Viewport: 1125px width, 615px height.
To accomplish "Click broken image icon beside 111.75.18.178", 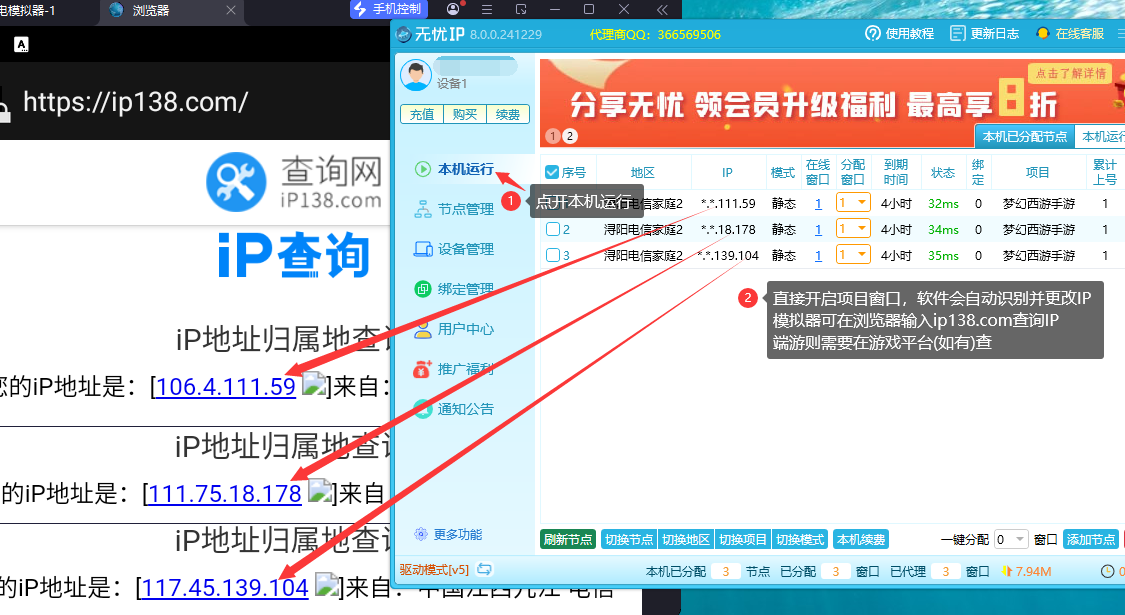I will 321,491.
